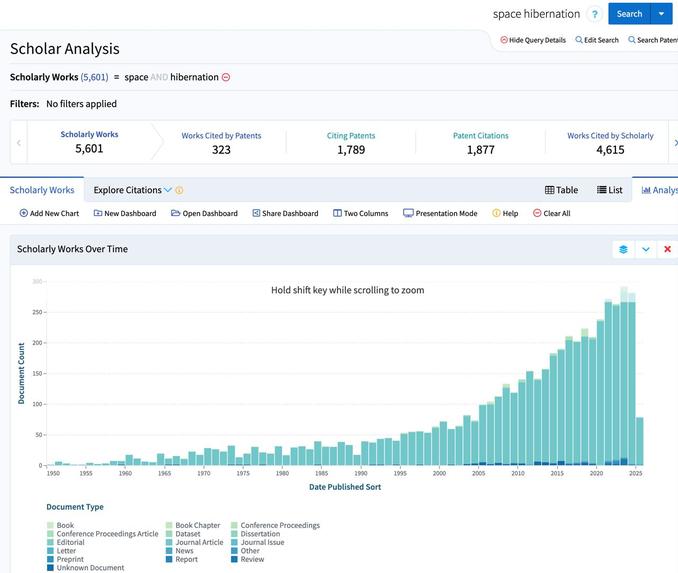Toggle Preprint series in legend
Viewport: 678px width, 573px height.
coord(66,559)
